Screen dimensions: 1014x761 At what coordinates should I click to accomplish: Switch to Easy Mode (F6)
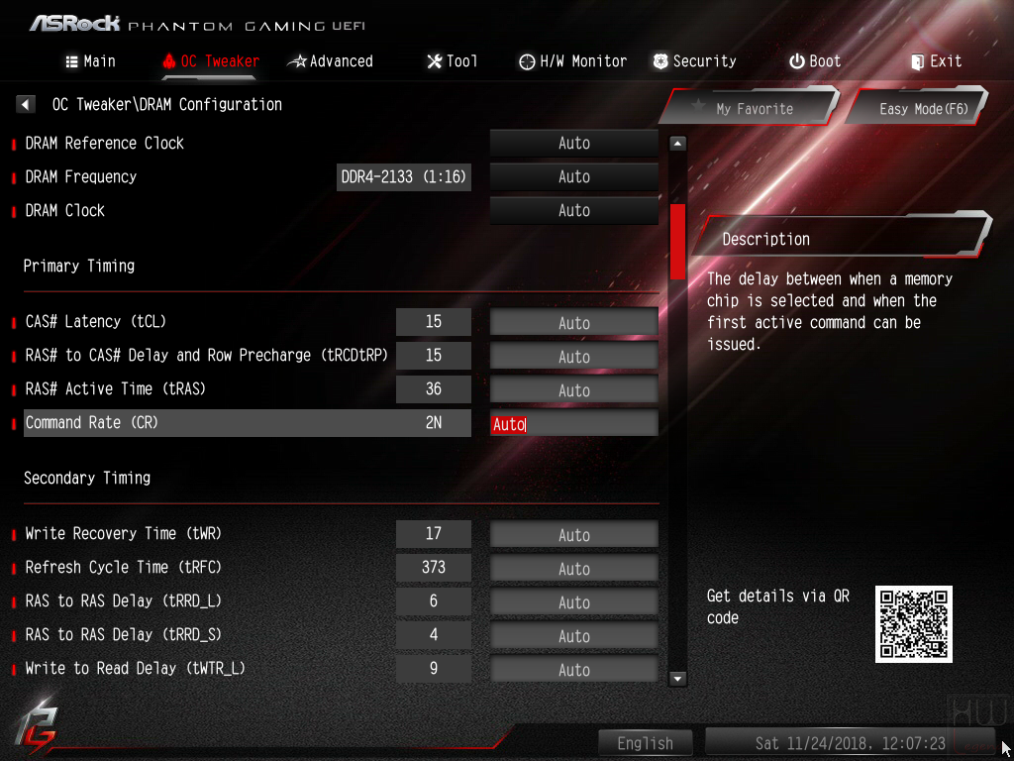click(x=918, y=108)
